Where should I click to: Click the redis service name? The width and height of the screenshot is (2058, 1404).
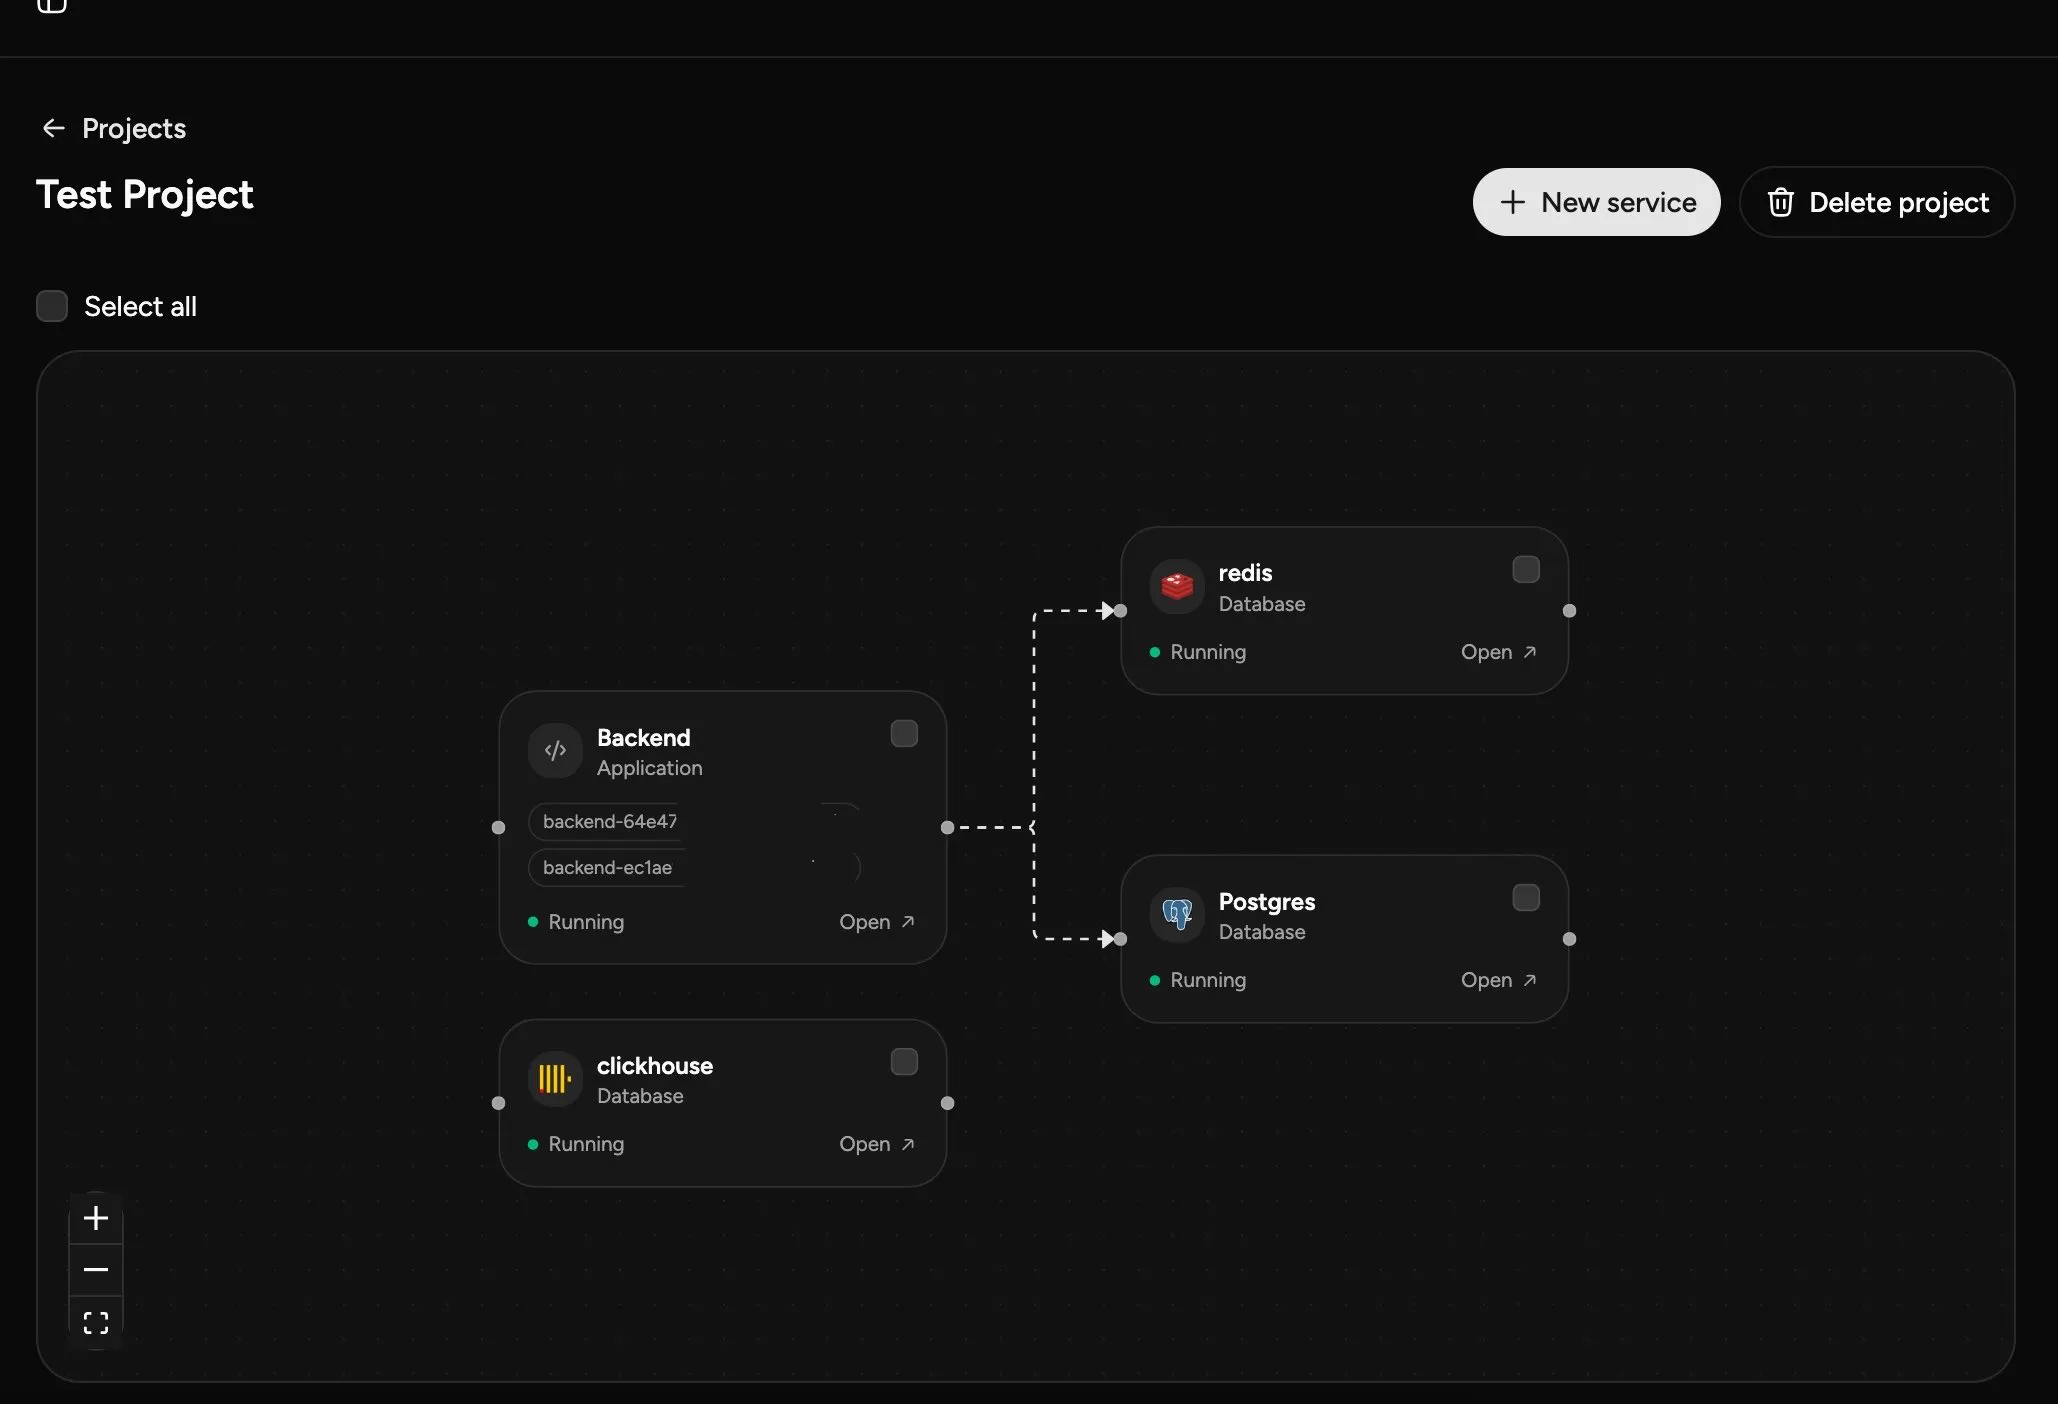pyautogui.click(x=1245, y=573)
